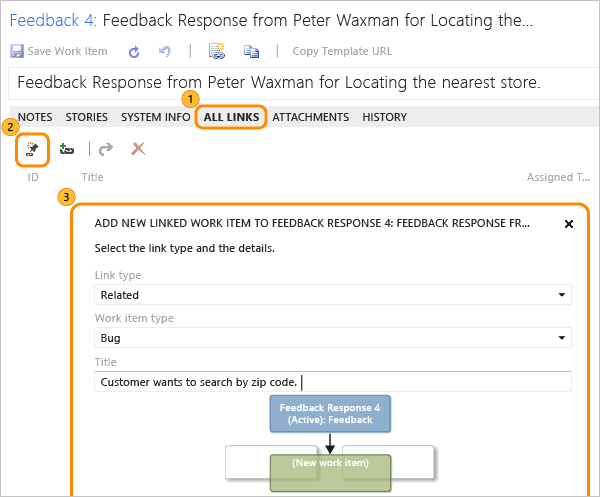Screen dimensions: 600x497
Task: Click the add new linked work item icon
Action: click(32, 148)
